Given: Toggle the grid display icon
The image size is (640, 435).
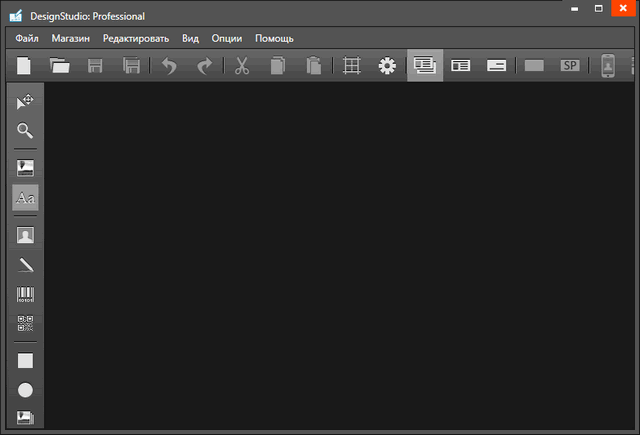Looking at the screenshot, I should click(x=351, y=66).
